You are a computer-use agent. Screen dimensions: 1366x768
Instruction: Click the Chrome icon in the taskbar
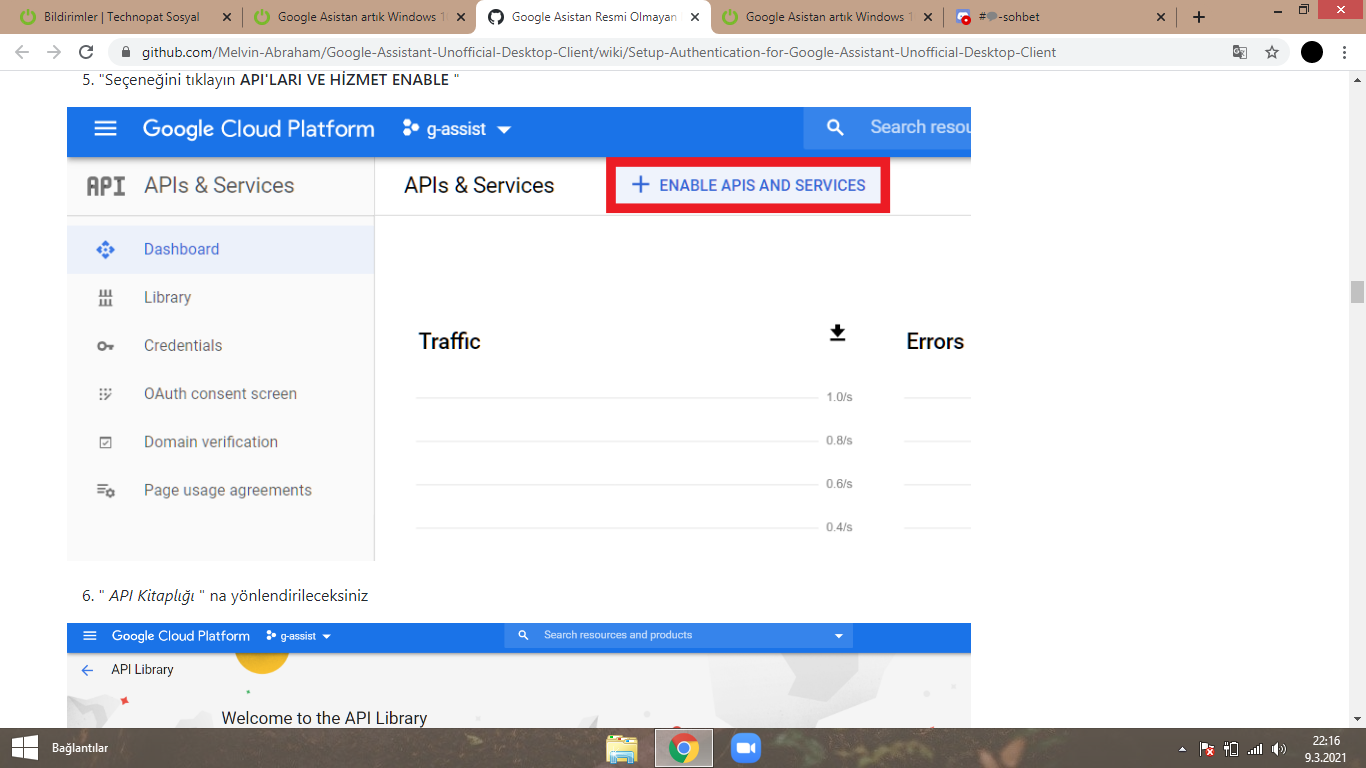coord(684,748)
